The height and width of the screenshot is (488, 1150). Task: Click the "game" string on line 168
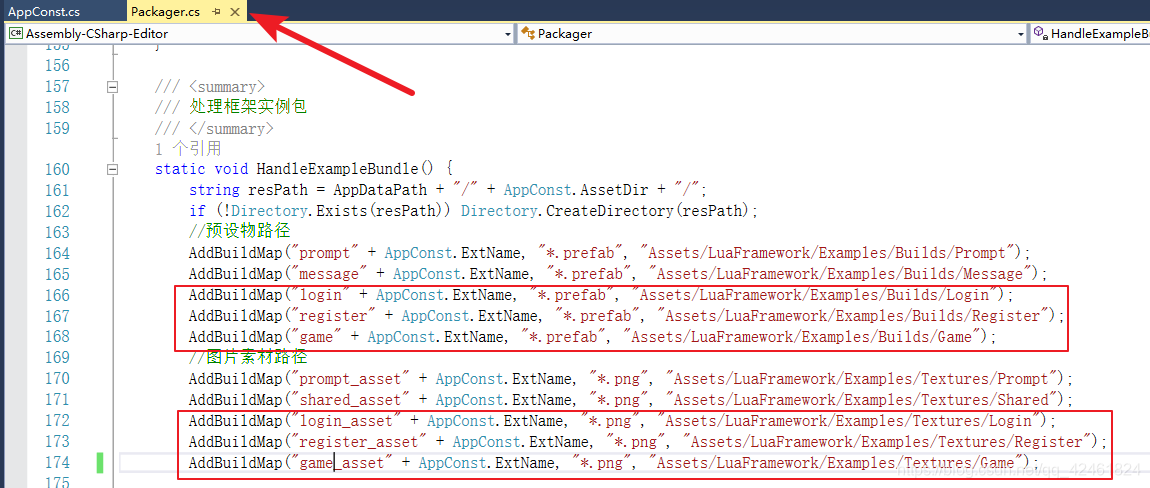315,337
